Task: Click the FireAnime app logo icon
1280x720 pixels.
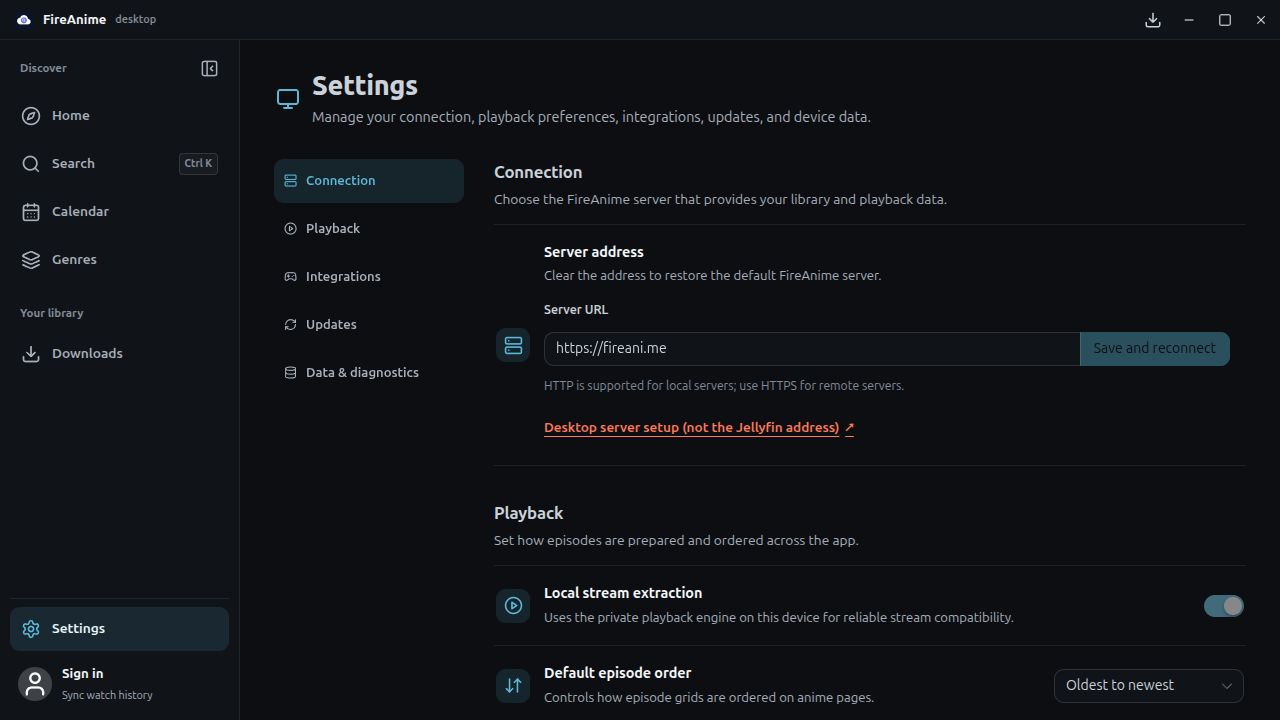Action: click(x=24, y=20)
